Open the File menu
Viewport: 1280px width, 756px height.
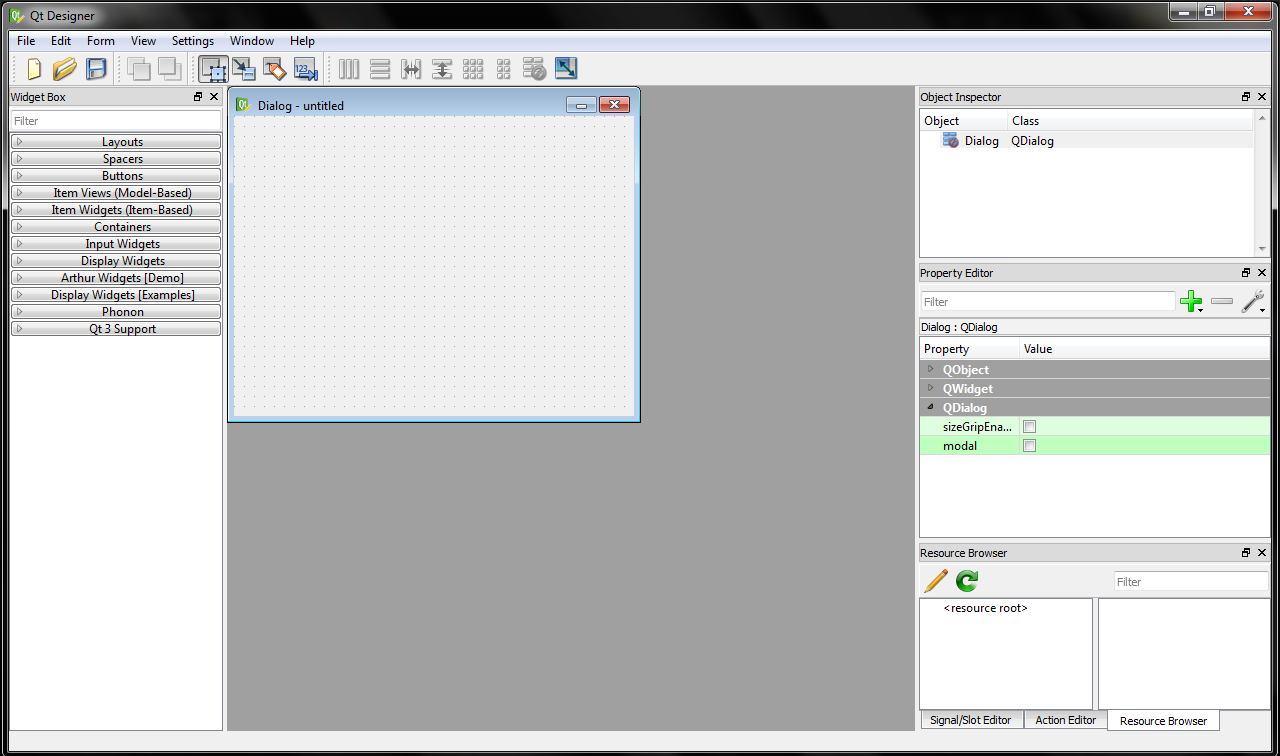(26, 41)
